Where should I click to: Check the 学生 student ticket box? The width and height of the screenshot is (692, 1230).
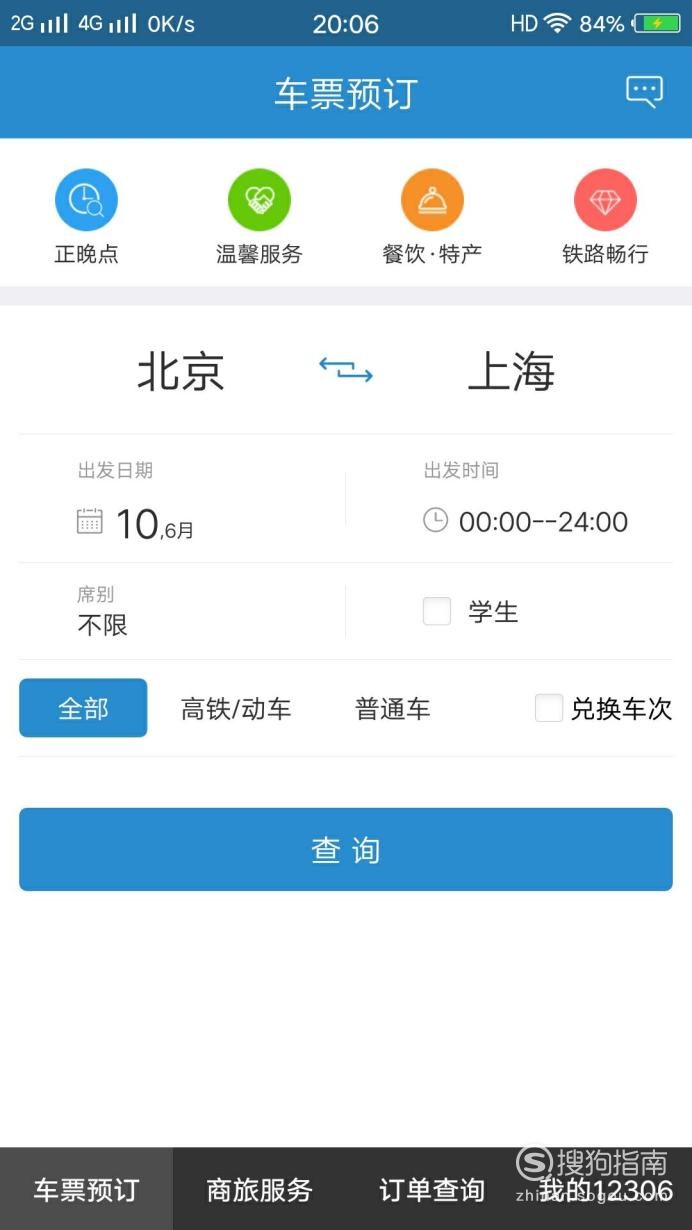pos(437,611)
